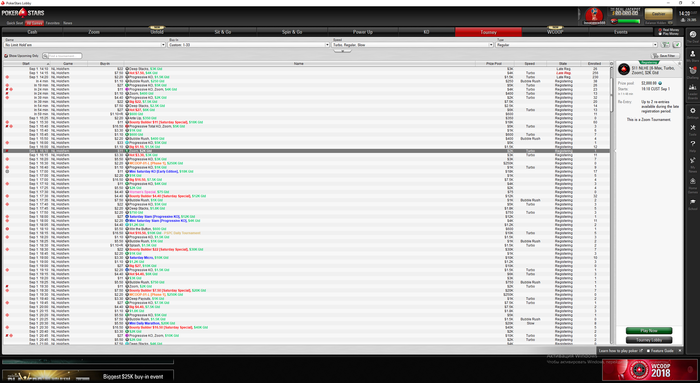
Task: Select the Real Money radio option
Action: point(668,30)
